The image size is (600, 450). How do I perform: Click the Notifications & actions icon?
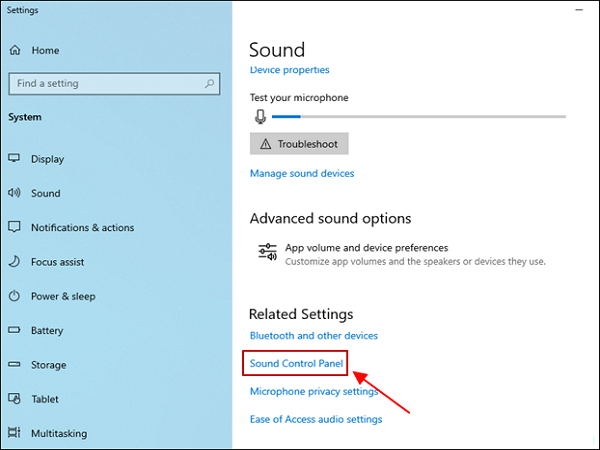click(x=14, y=228)
